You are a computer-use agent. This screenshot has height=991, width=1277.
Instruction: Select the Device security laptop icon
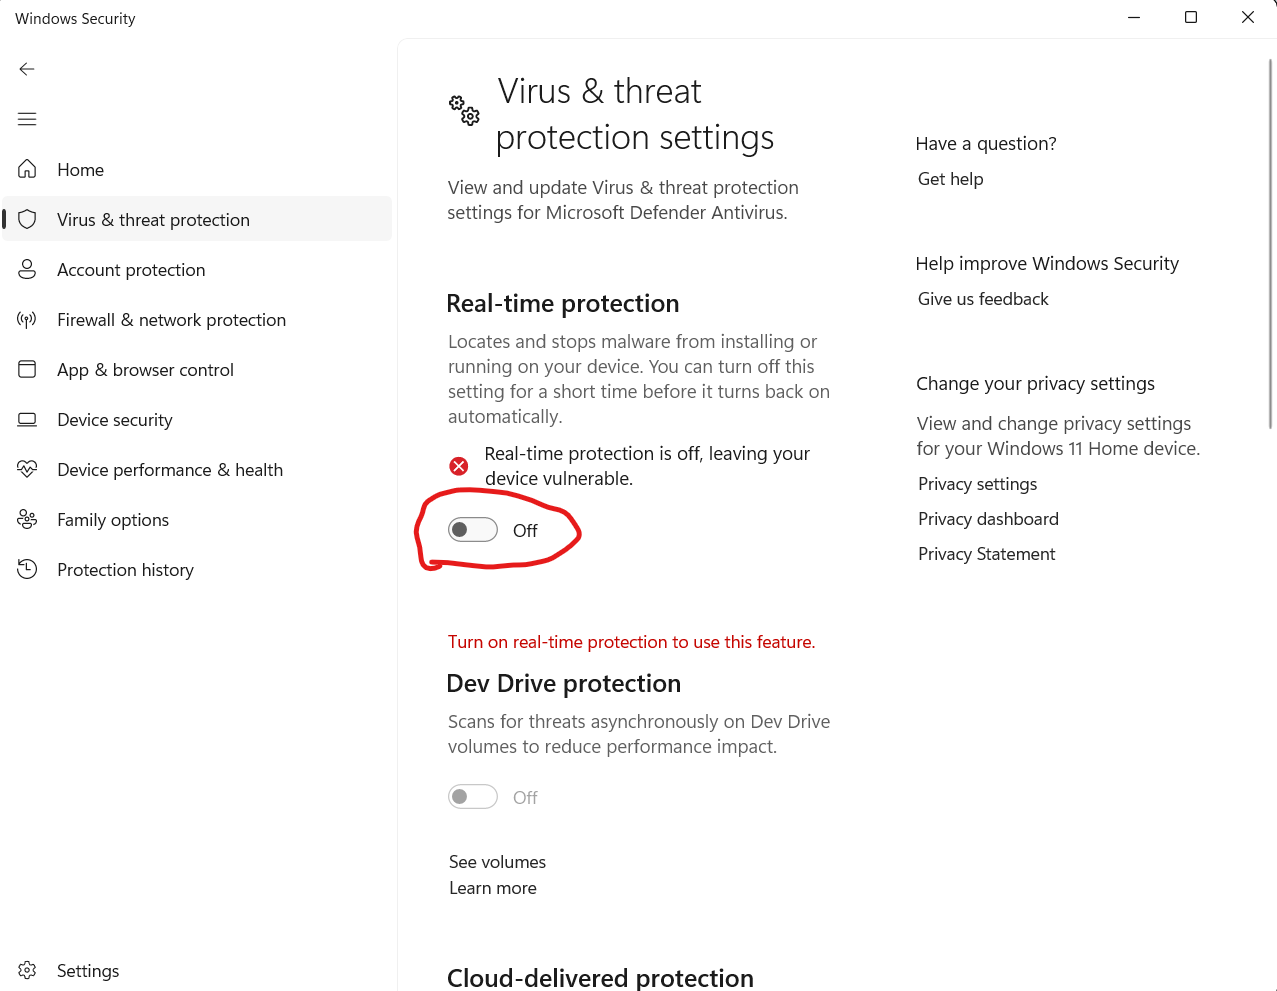(27, 419)
